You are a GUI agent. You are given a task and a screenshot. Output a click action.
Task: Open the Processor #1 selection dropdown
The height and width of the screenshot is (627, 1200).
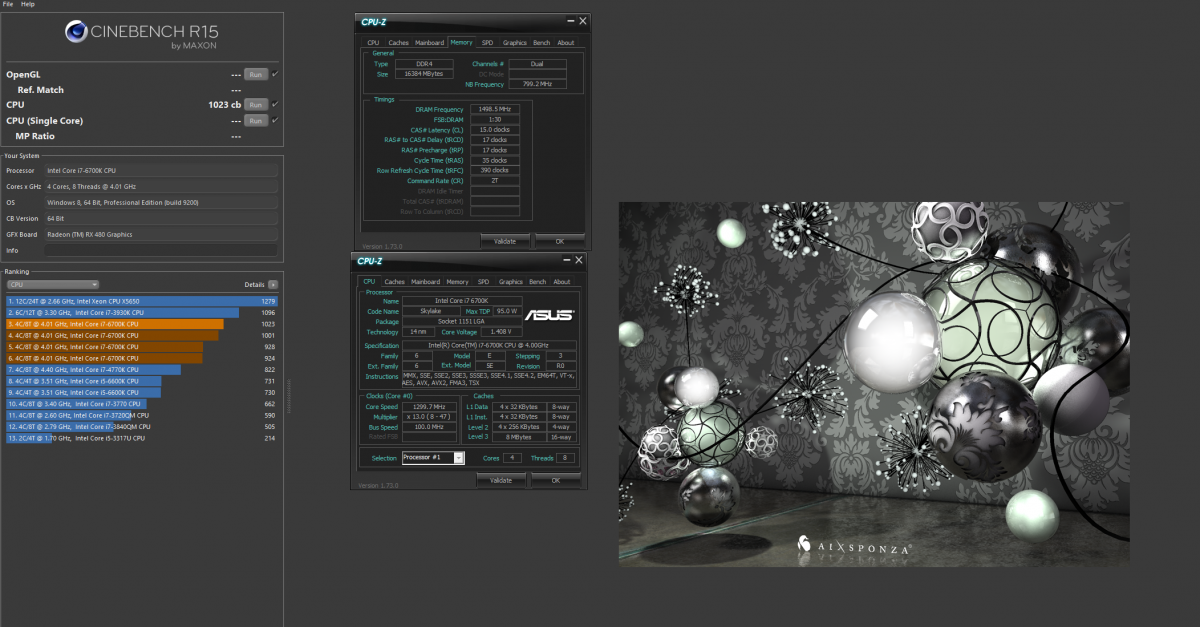433,458
